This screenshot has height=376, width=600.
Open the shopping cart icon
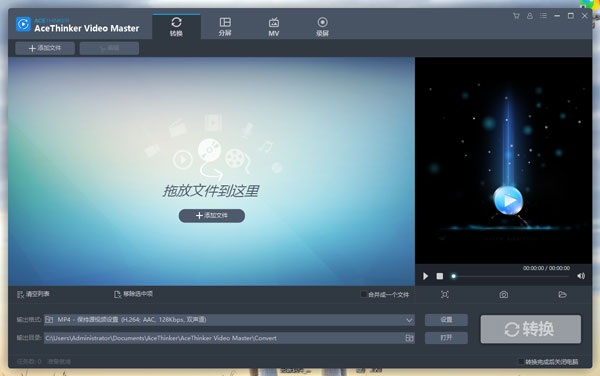(516, 16)
